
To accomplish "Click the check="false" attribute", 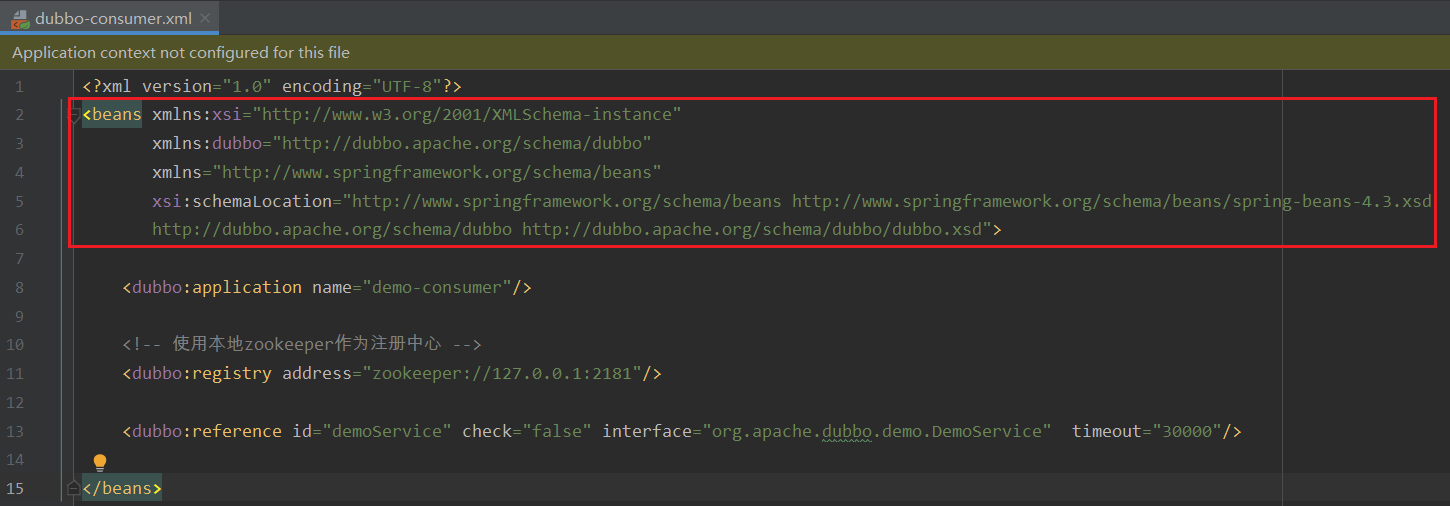I will (x=526, y=431).
